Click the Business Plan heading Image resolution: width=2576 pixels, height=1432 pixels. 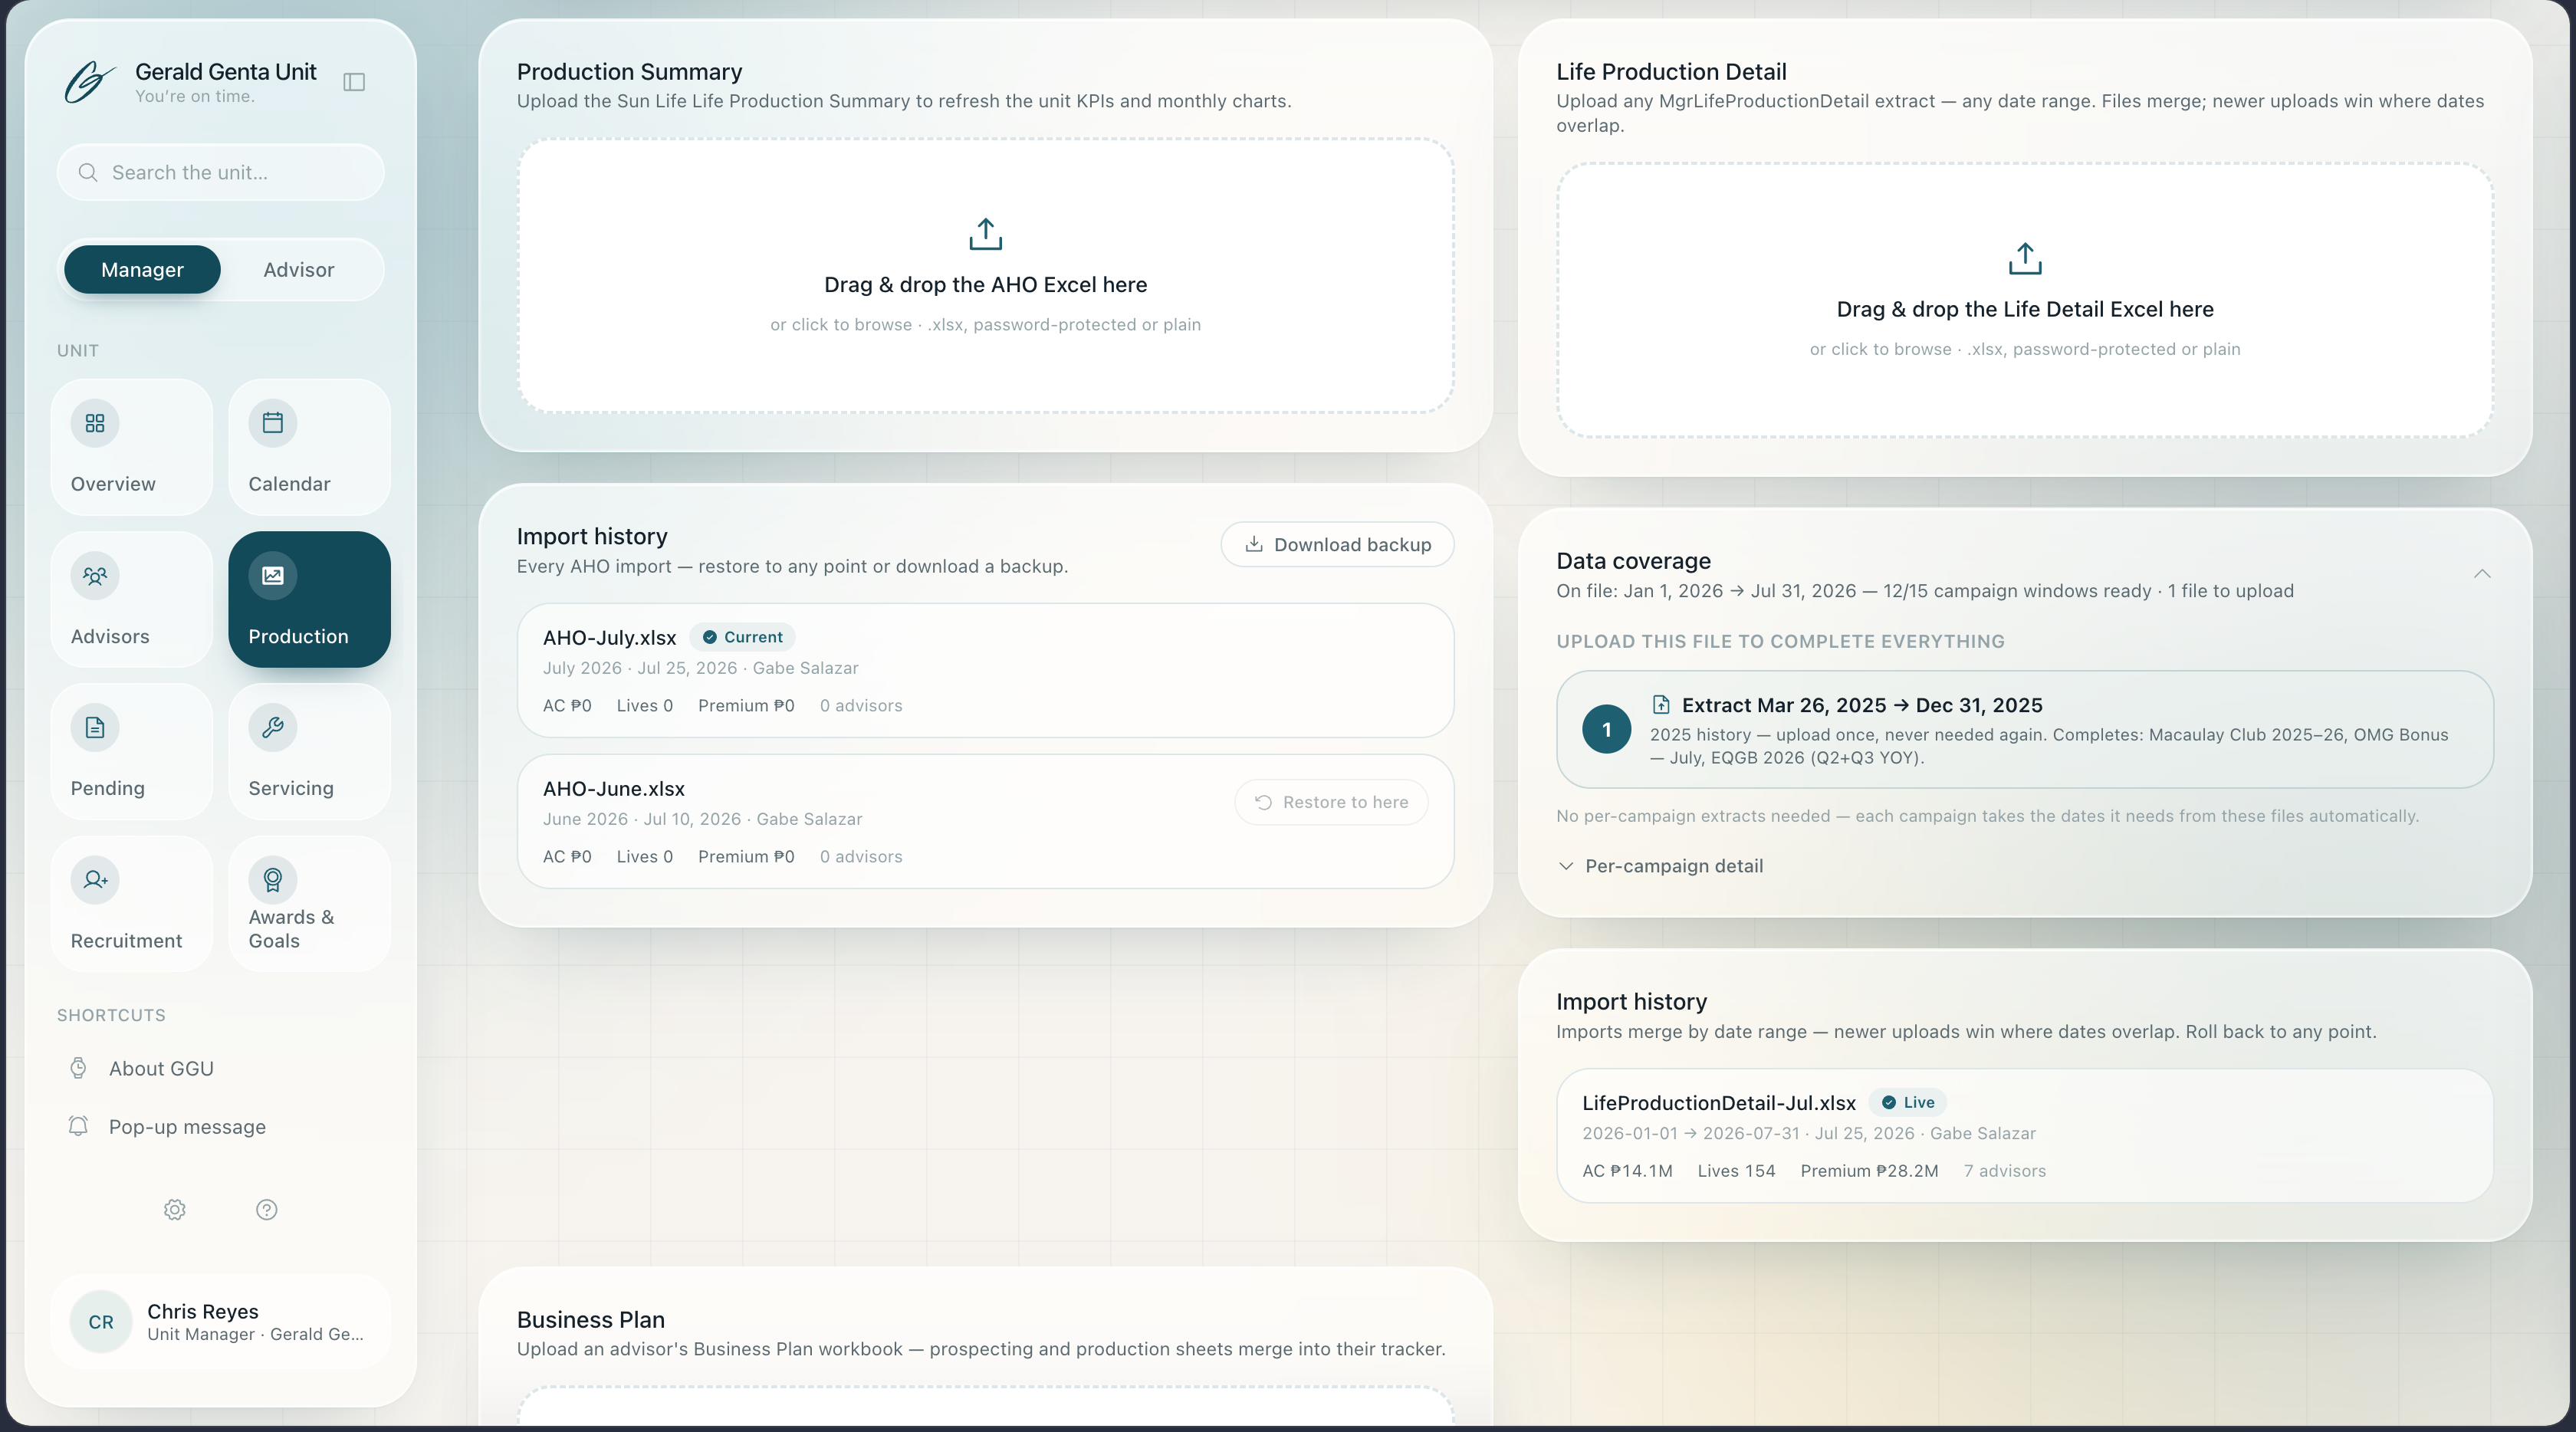pos(590,1320)
